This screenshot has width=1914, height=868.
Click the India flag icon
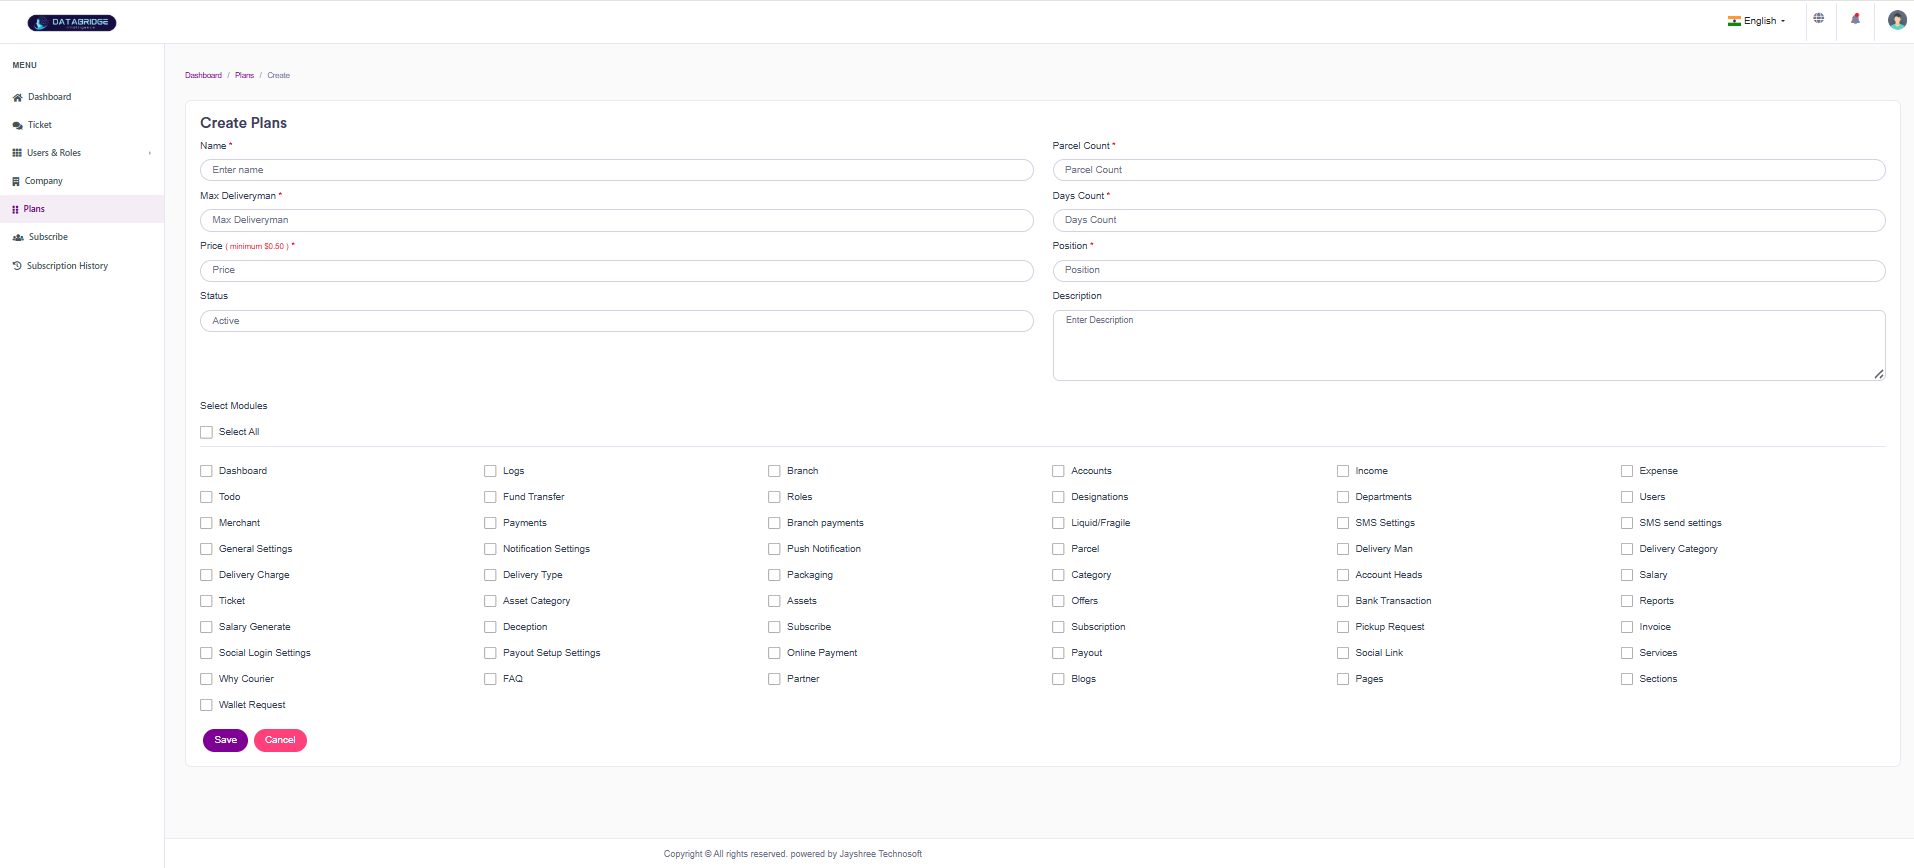(1734, 21)
